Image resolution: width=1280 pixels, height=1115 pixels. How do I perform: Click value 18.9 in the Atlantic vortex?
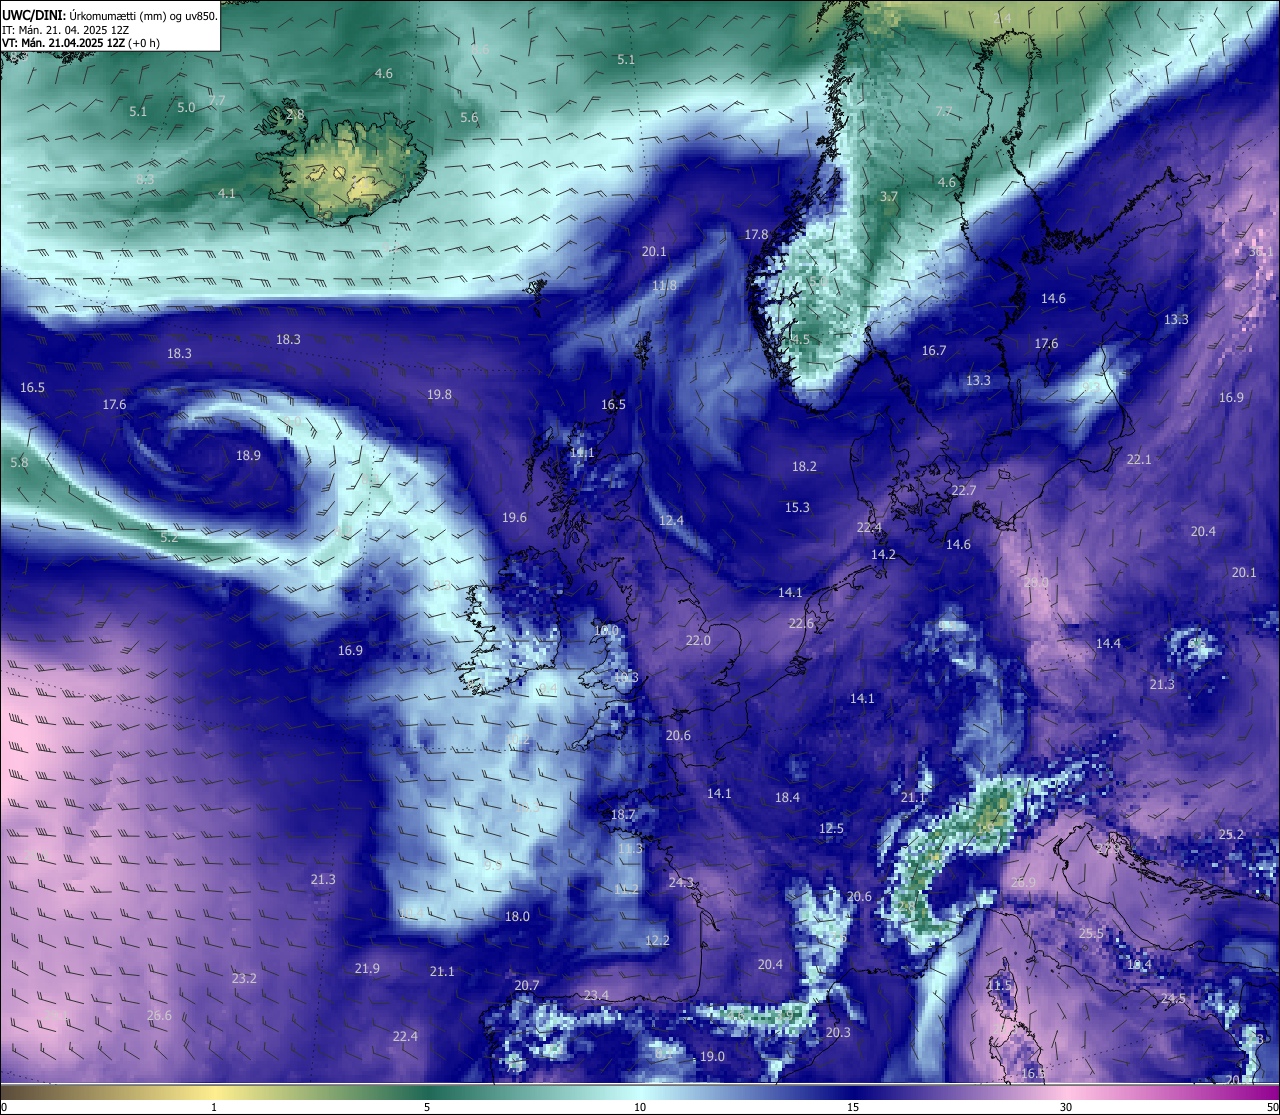coord(248,456)
